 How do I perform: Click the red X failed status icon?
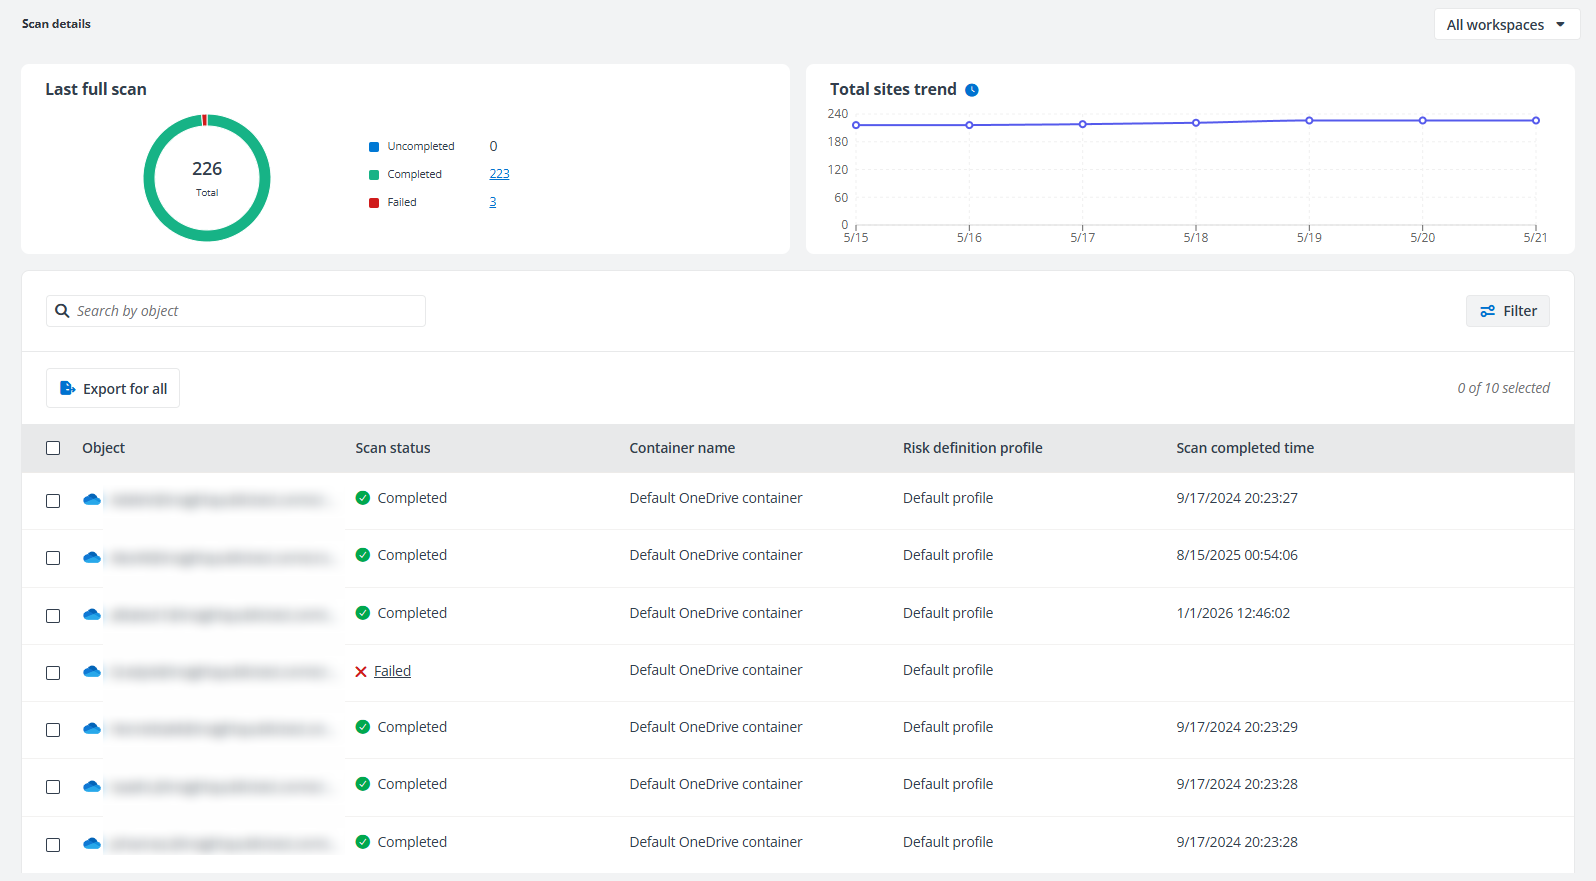361,672
